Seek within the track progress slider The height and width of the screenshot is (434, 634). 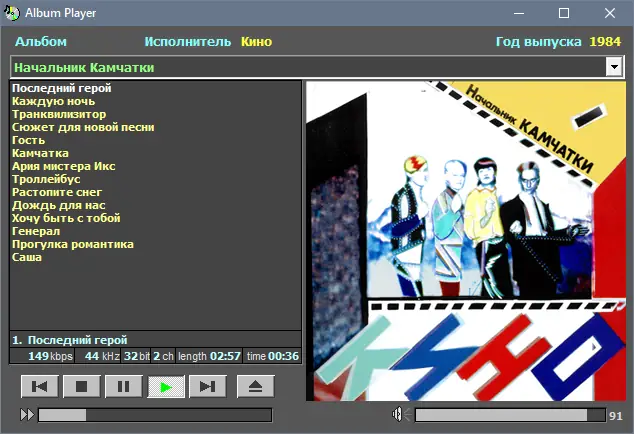click(155, 415)
